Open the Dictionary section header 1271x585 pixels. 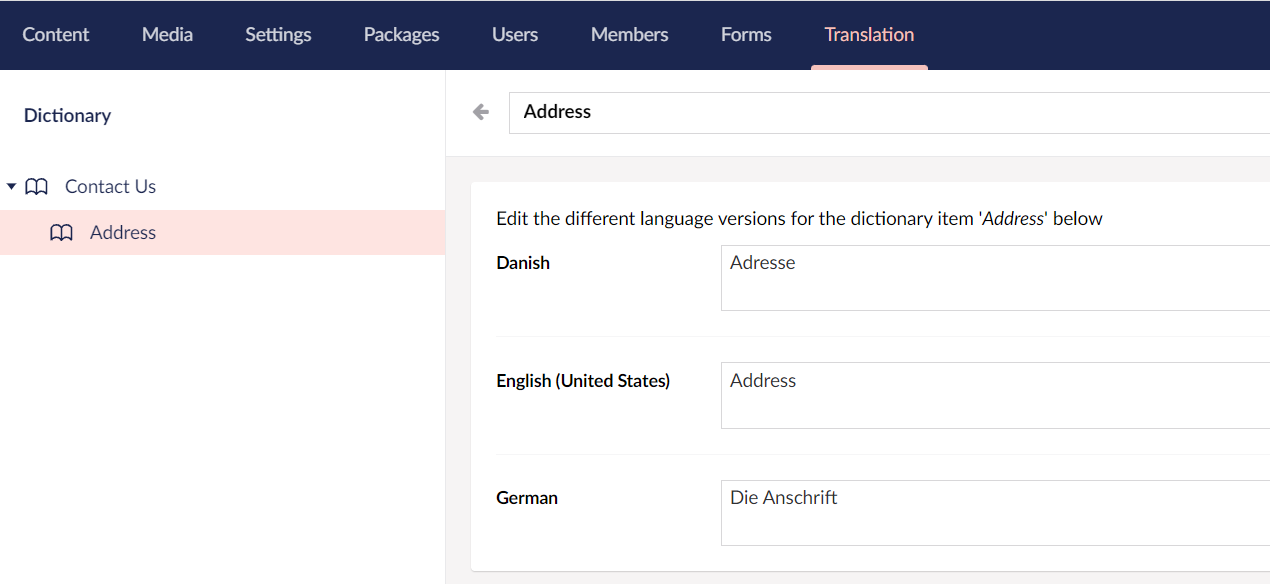[67, 116]
